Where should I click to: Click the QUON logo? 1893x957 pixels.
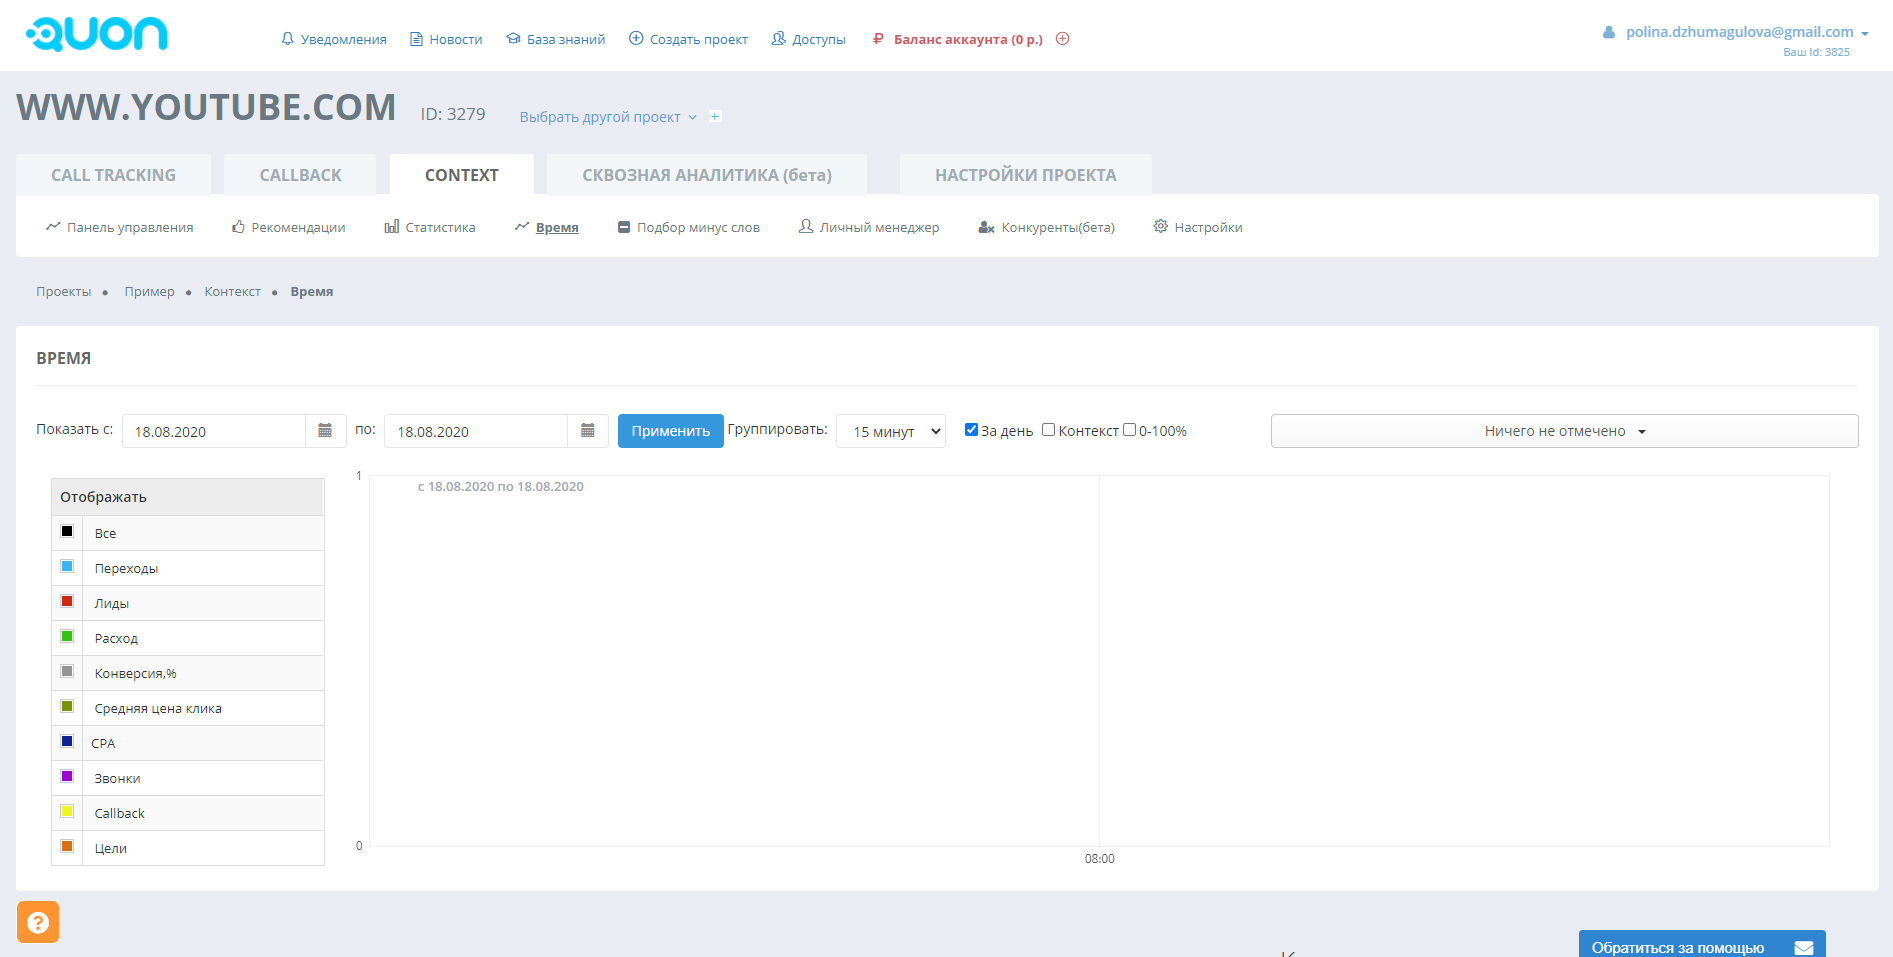click(x=96, y=34)
